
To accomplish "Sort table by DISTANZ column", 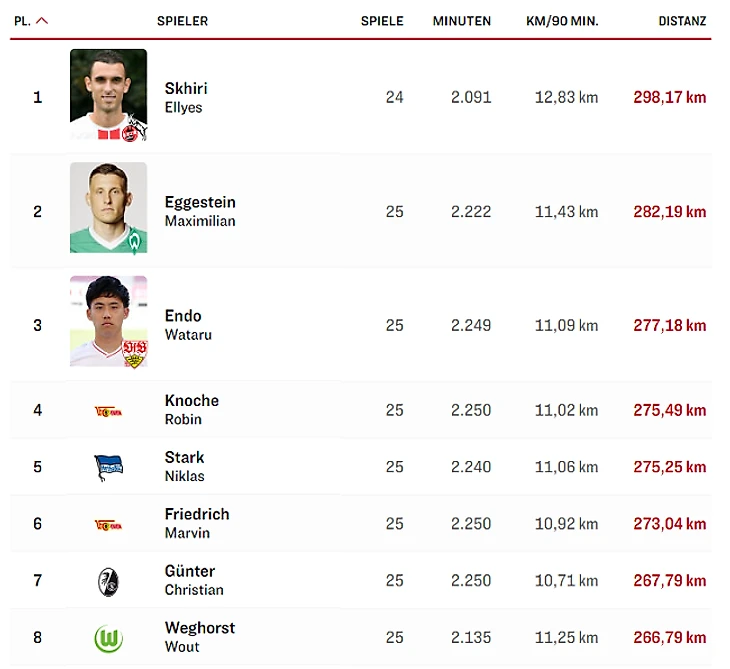I will click(682, 21).
